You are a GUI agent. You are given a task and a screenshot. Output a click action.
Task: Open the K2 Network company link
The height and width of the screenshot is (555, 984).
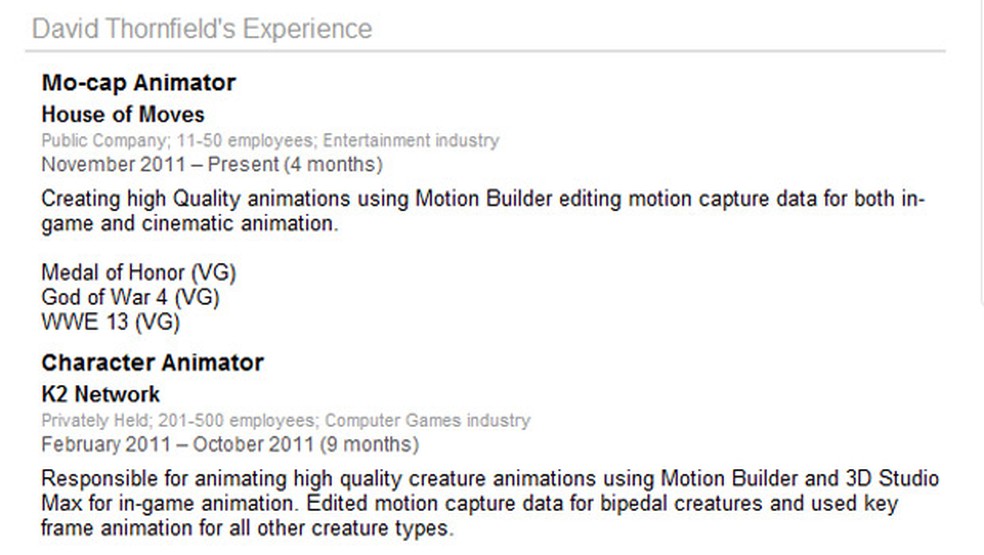pos(100,393)
